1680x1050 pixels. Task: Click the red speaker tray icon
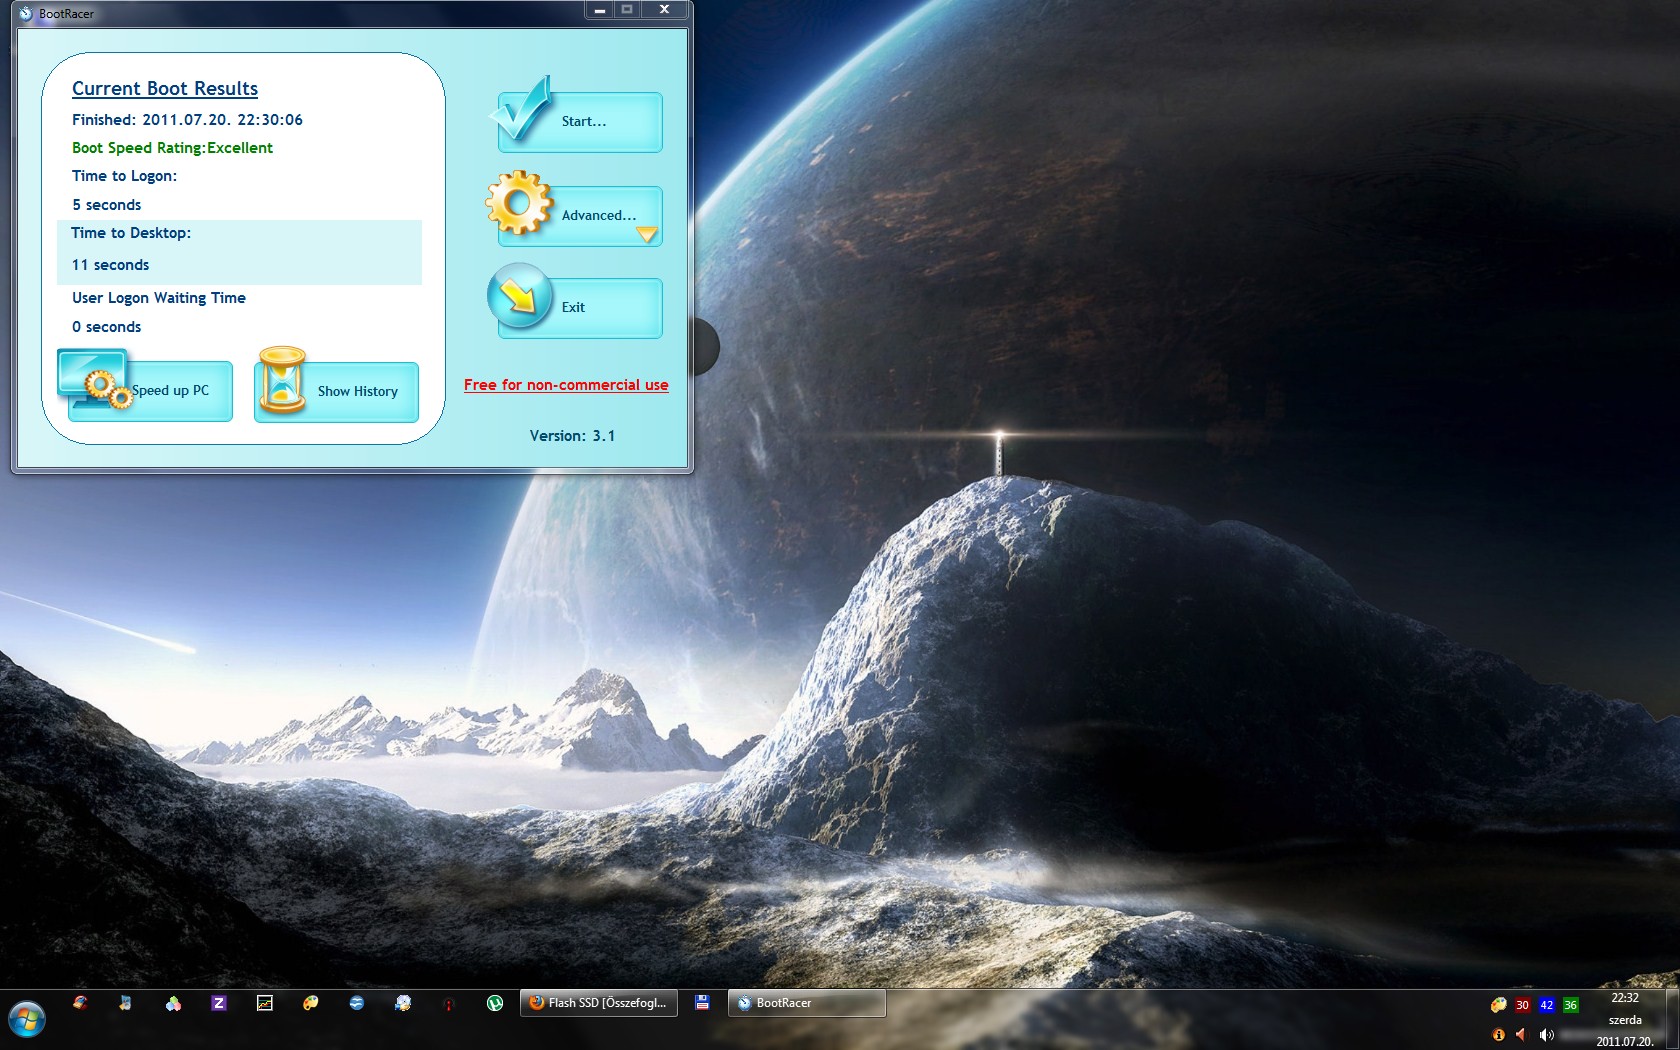tap(1522, 1034)
